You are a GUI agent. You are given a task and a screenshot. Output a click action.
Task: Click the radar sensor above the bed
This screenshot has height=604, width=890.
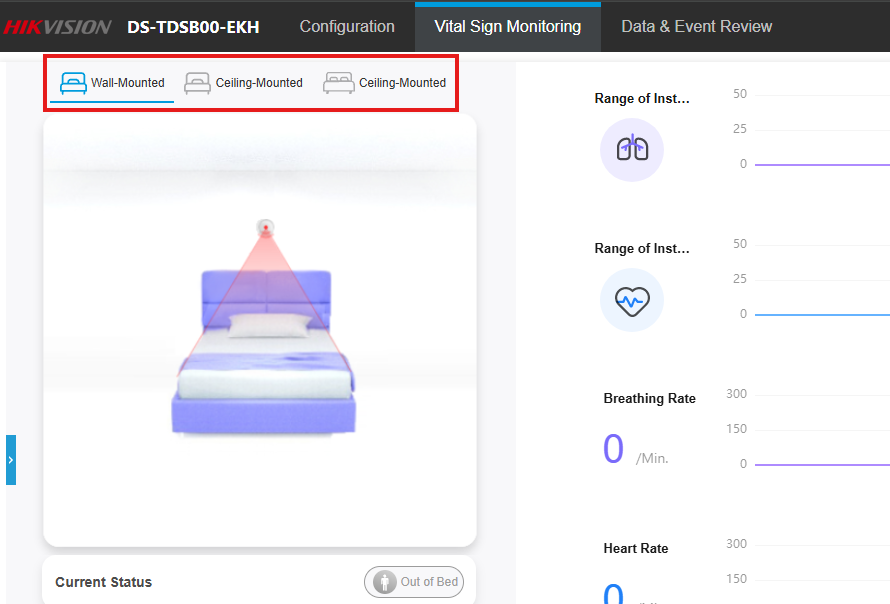pyautogui.click(x=266, y=226)
